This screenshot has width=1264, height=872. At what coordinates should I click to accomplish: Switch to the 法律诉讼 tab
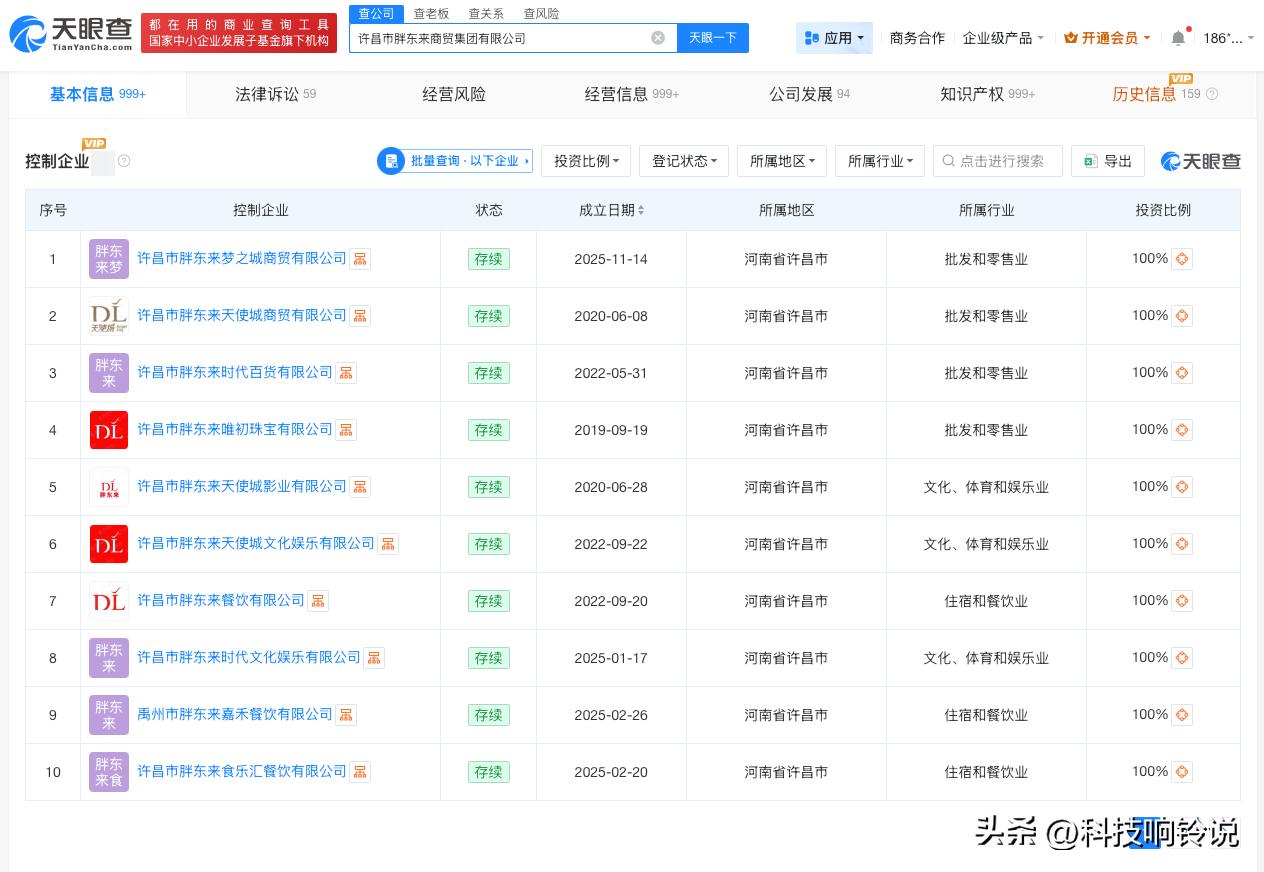(266, 94)
